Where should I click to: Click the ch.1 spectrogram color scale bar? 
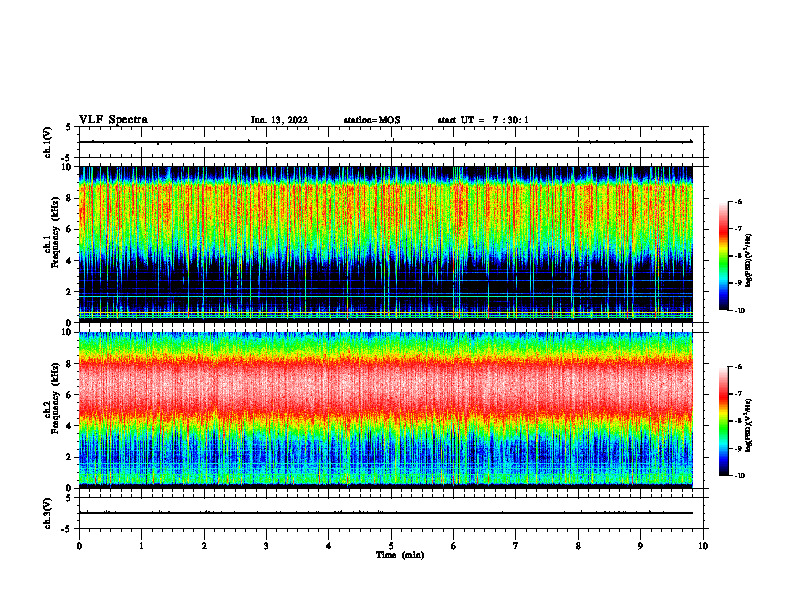tap(724, 256)
